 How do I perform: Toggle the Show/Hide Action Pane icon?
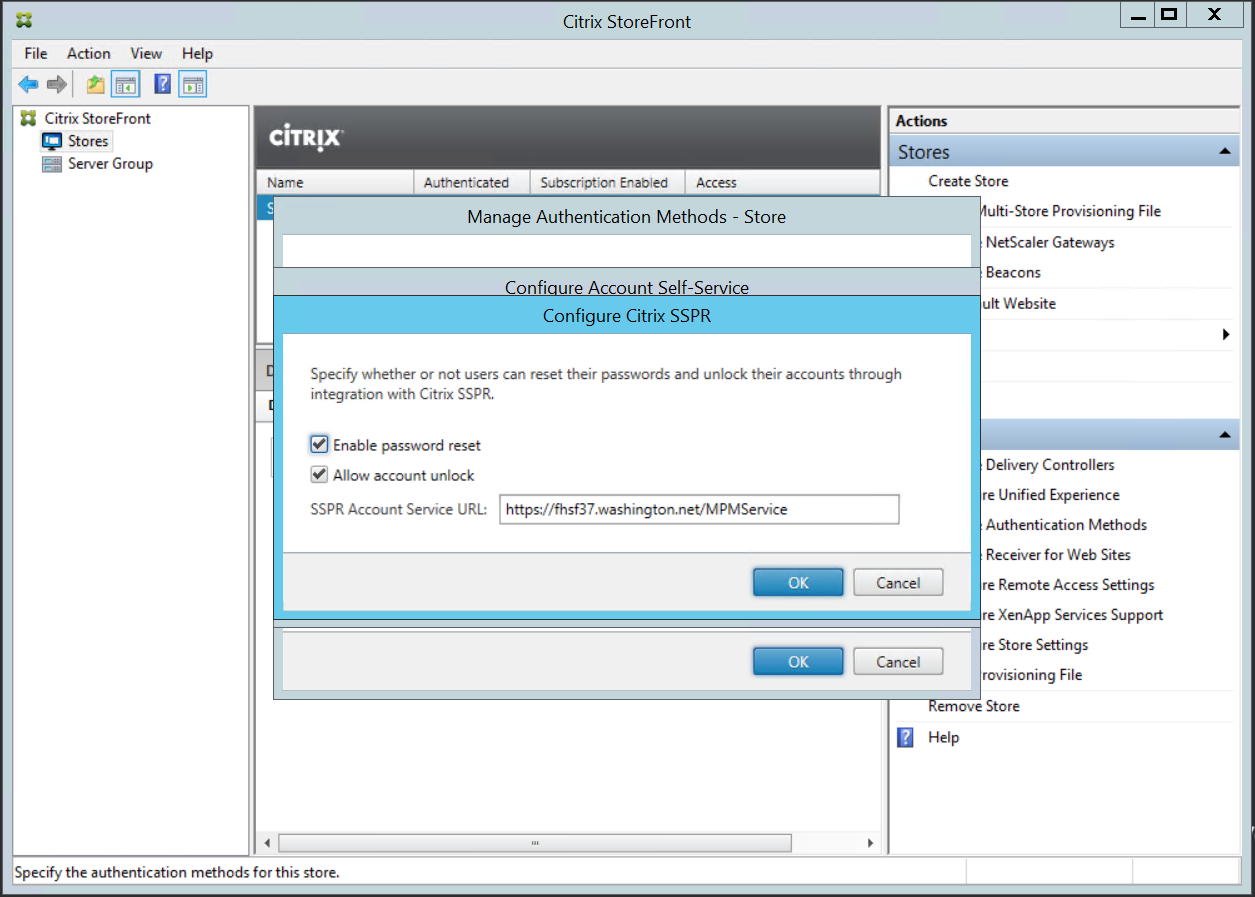click(192, 85)
